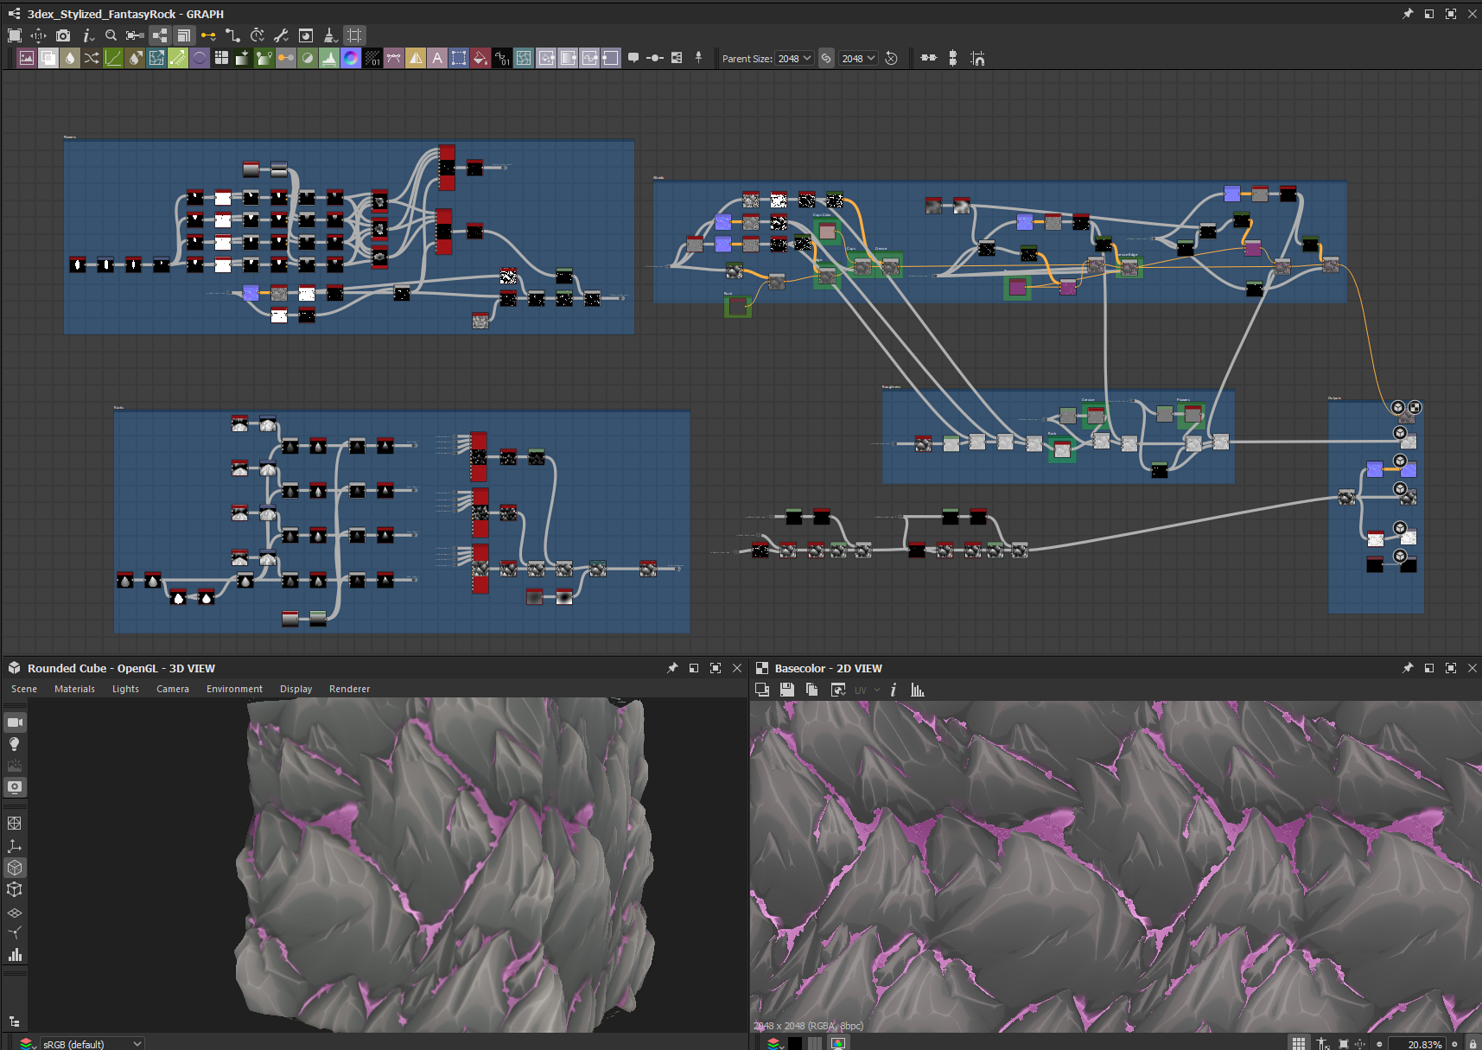Show image info in 2D view toolbar

tap(893, 690)
